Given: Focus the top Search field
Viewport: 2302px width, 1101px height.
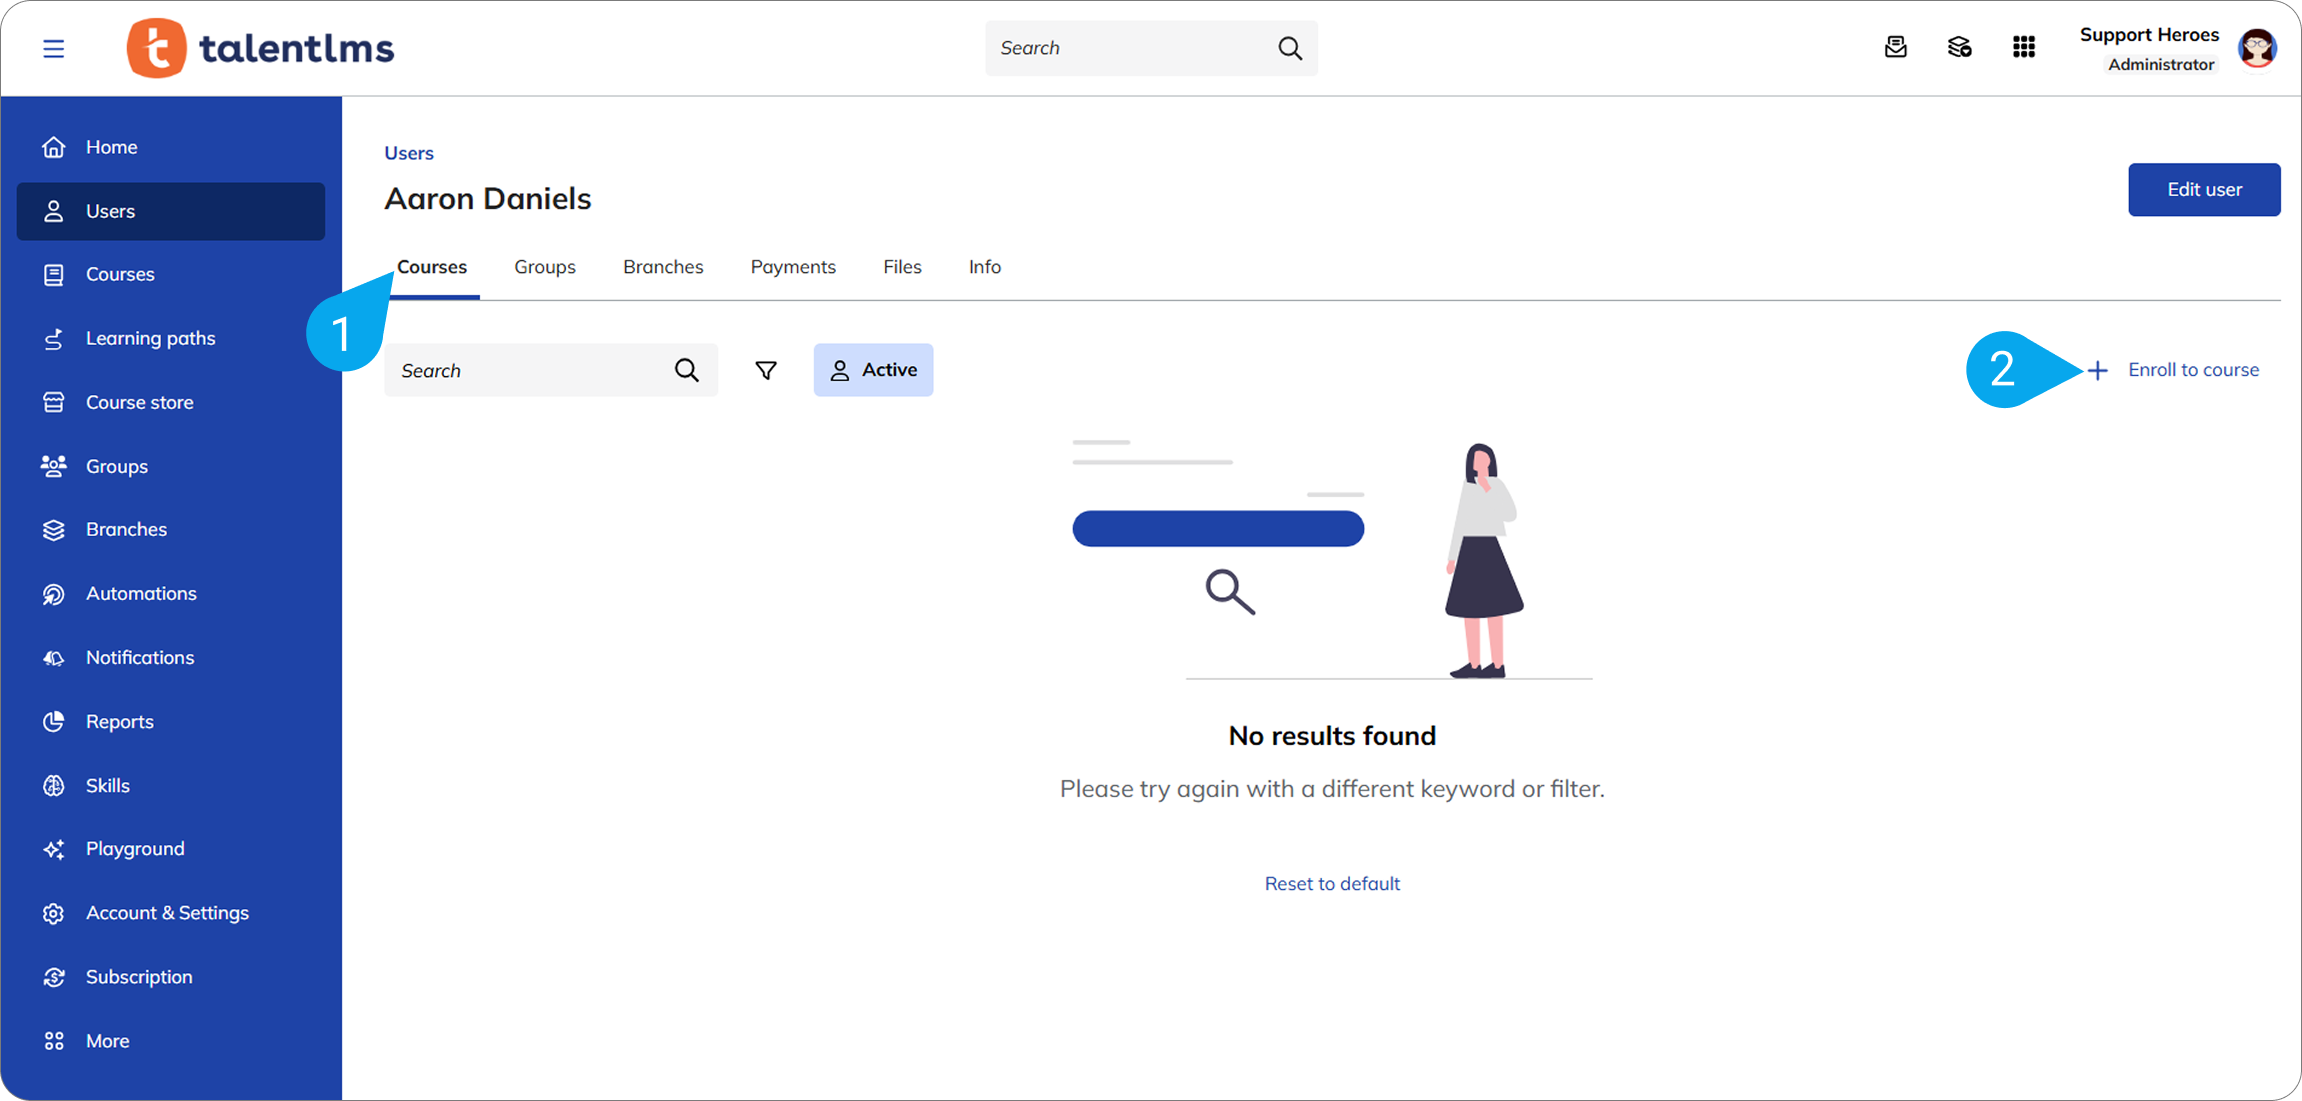Looking at the screenshot, I should click(1151, 48).
